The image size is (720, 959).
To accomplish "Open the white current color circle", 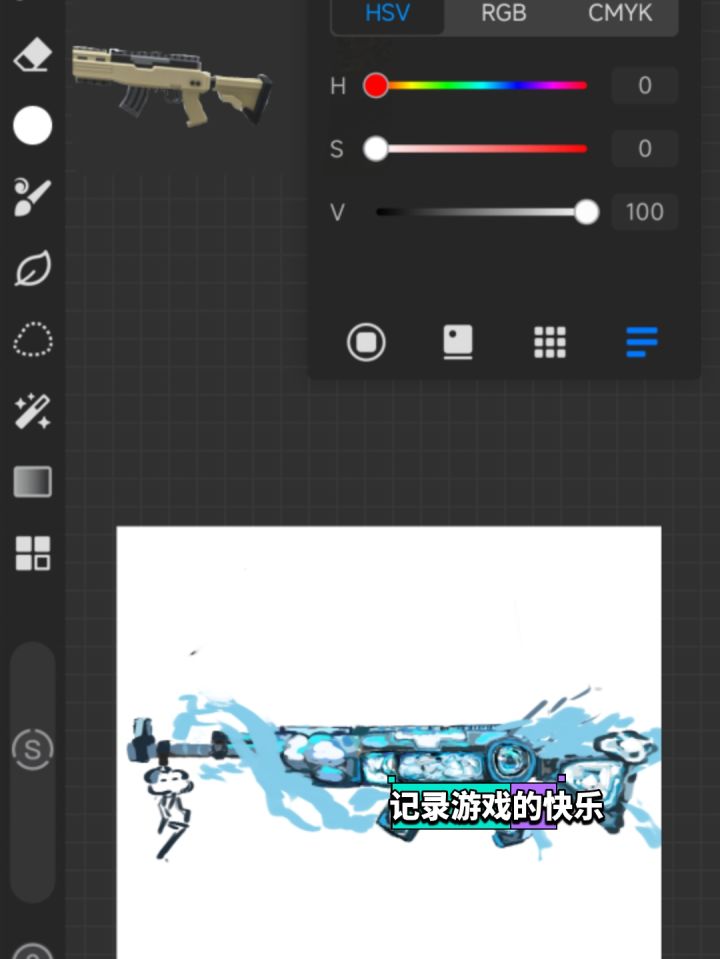I will [x=32, y=125].
